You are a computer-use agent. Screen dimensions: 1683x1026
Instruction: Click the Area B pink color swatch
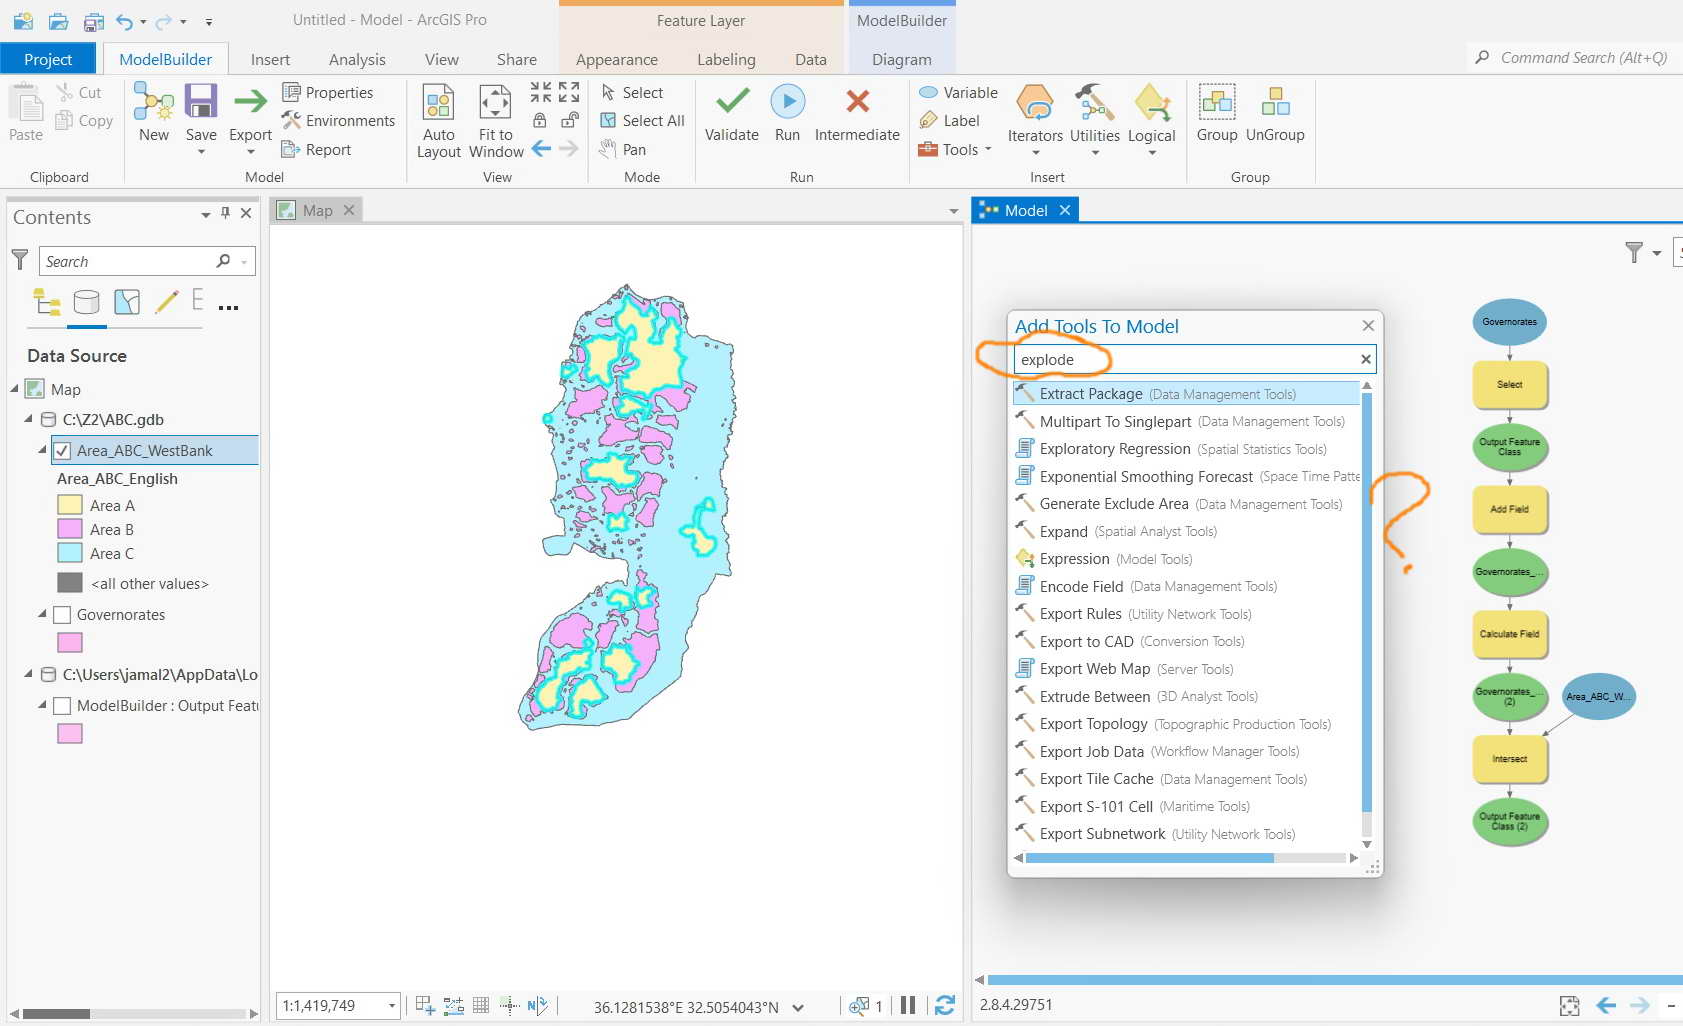[x=68, y=529]
